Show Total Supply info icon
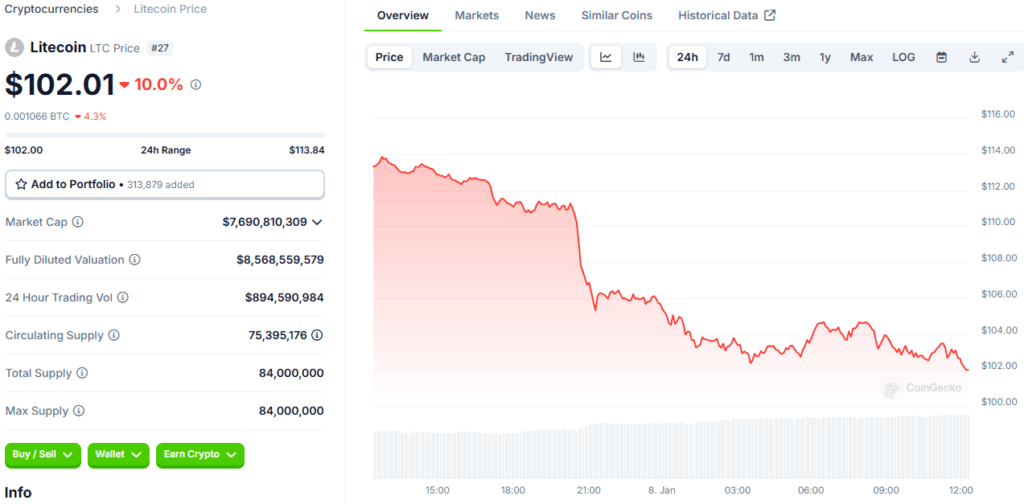The width and height of the screenshot is (1024, 504). pyautogui.click(x=82, y=373)
